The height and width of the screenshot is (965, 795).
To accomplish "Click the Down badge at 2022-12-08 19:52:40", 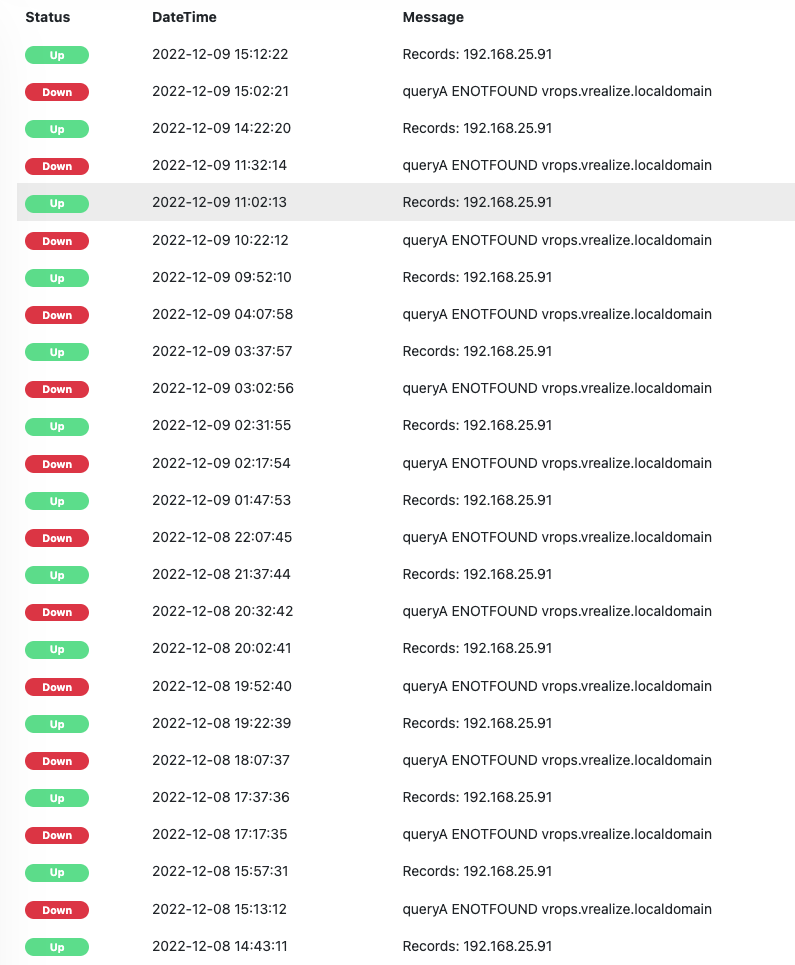I will (57, 687).
